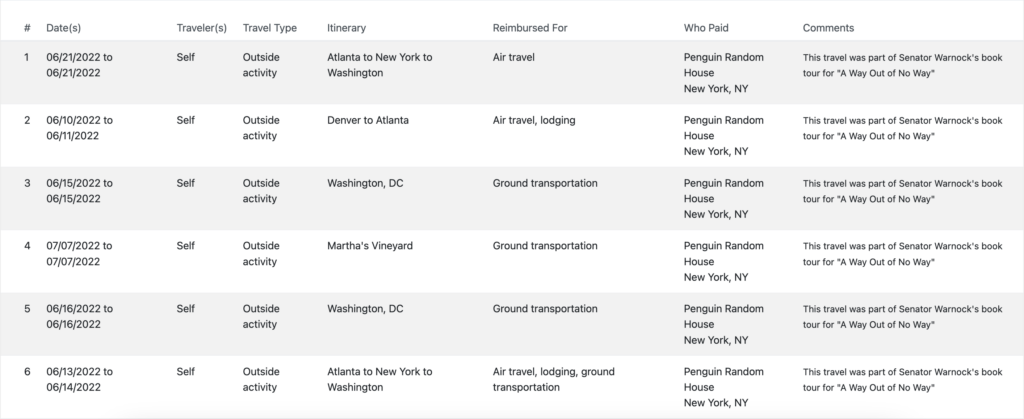Click the Date(s) column header

63,28
